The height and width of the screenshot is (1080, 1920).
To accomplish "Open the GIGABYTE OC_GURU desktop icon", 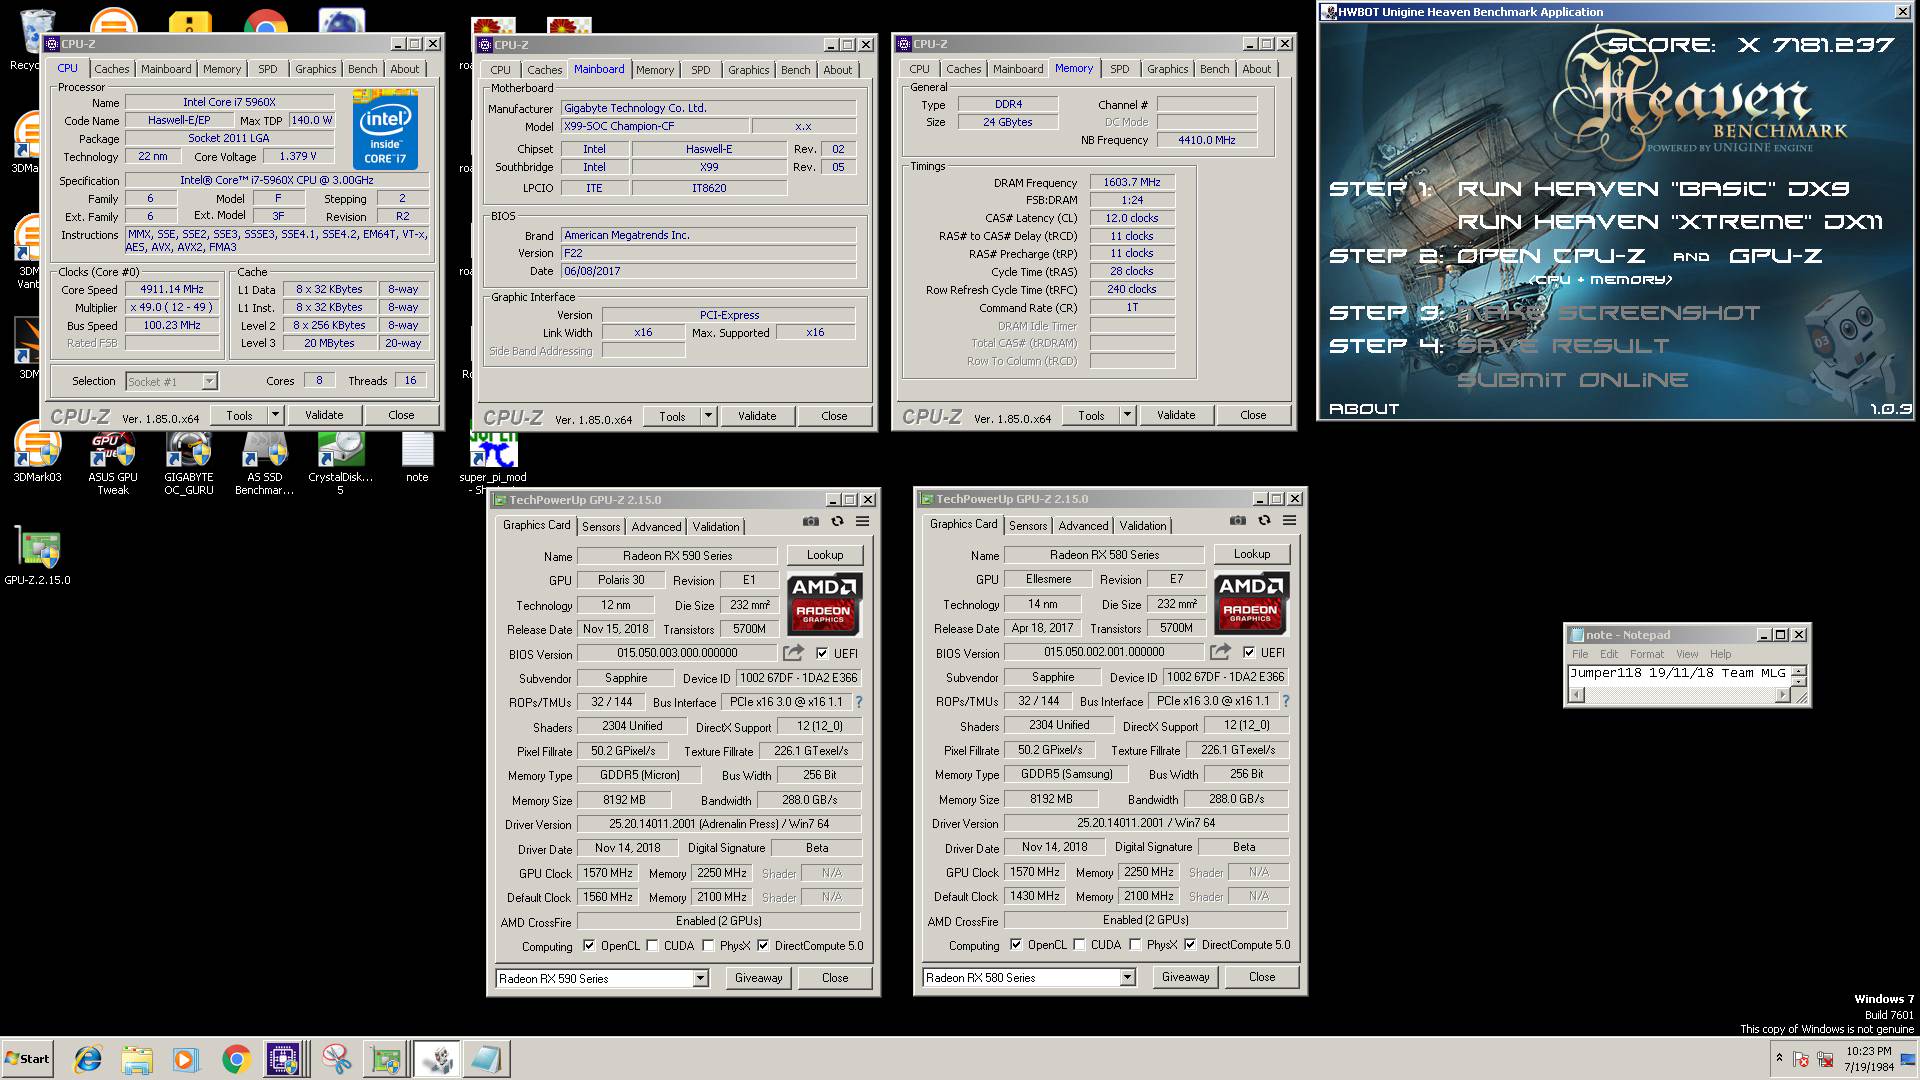I will (189, 462).
